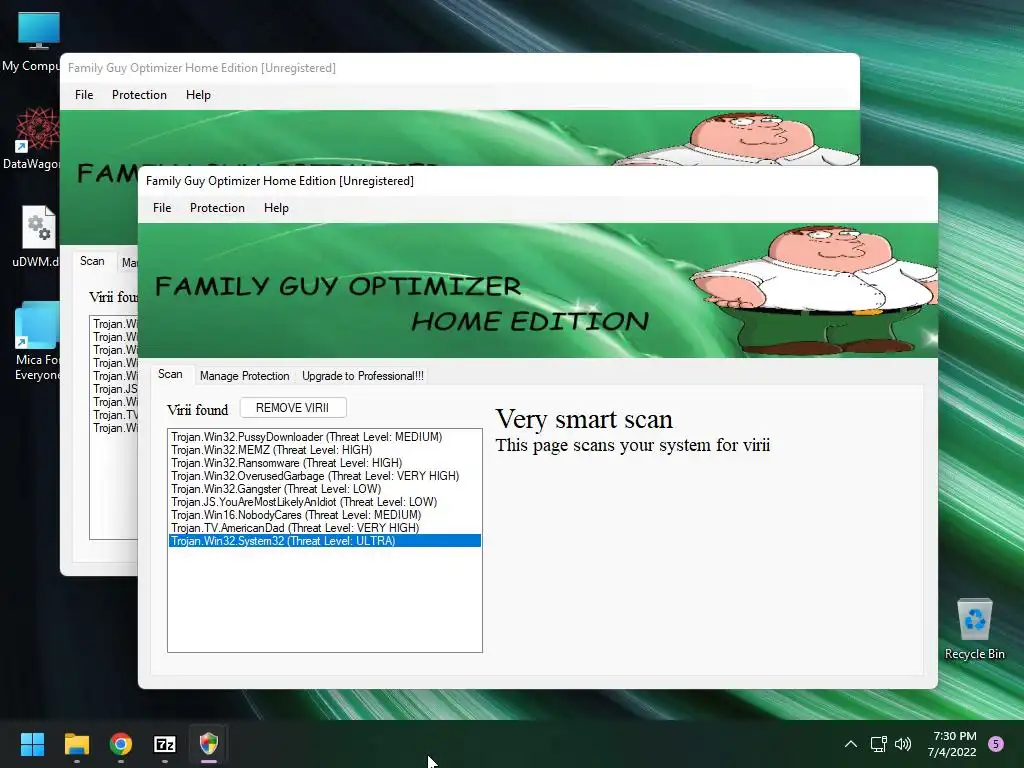Switch to the Manage Protection tab
The image size is (1024, 768).
(244, 376)
